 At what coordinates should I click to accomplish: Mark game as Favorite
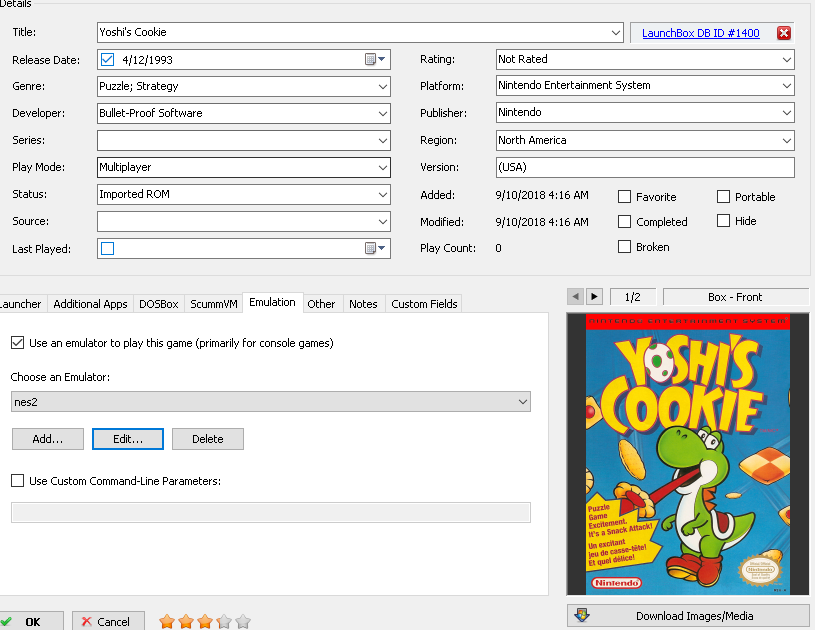[x=624, y=196]
